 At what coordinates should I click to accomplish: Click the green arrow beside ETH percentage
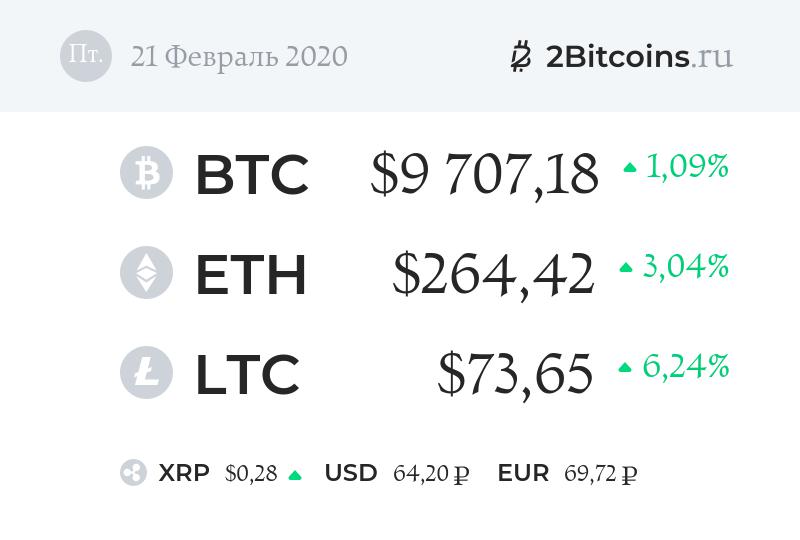pos(626,268)
